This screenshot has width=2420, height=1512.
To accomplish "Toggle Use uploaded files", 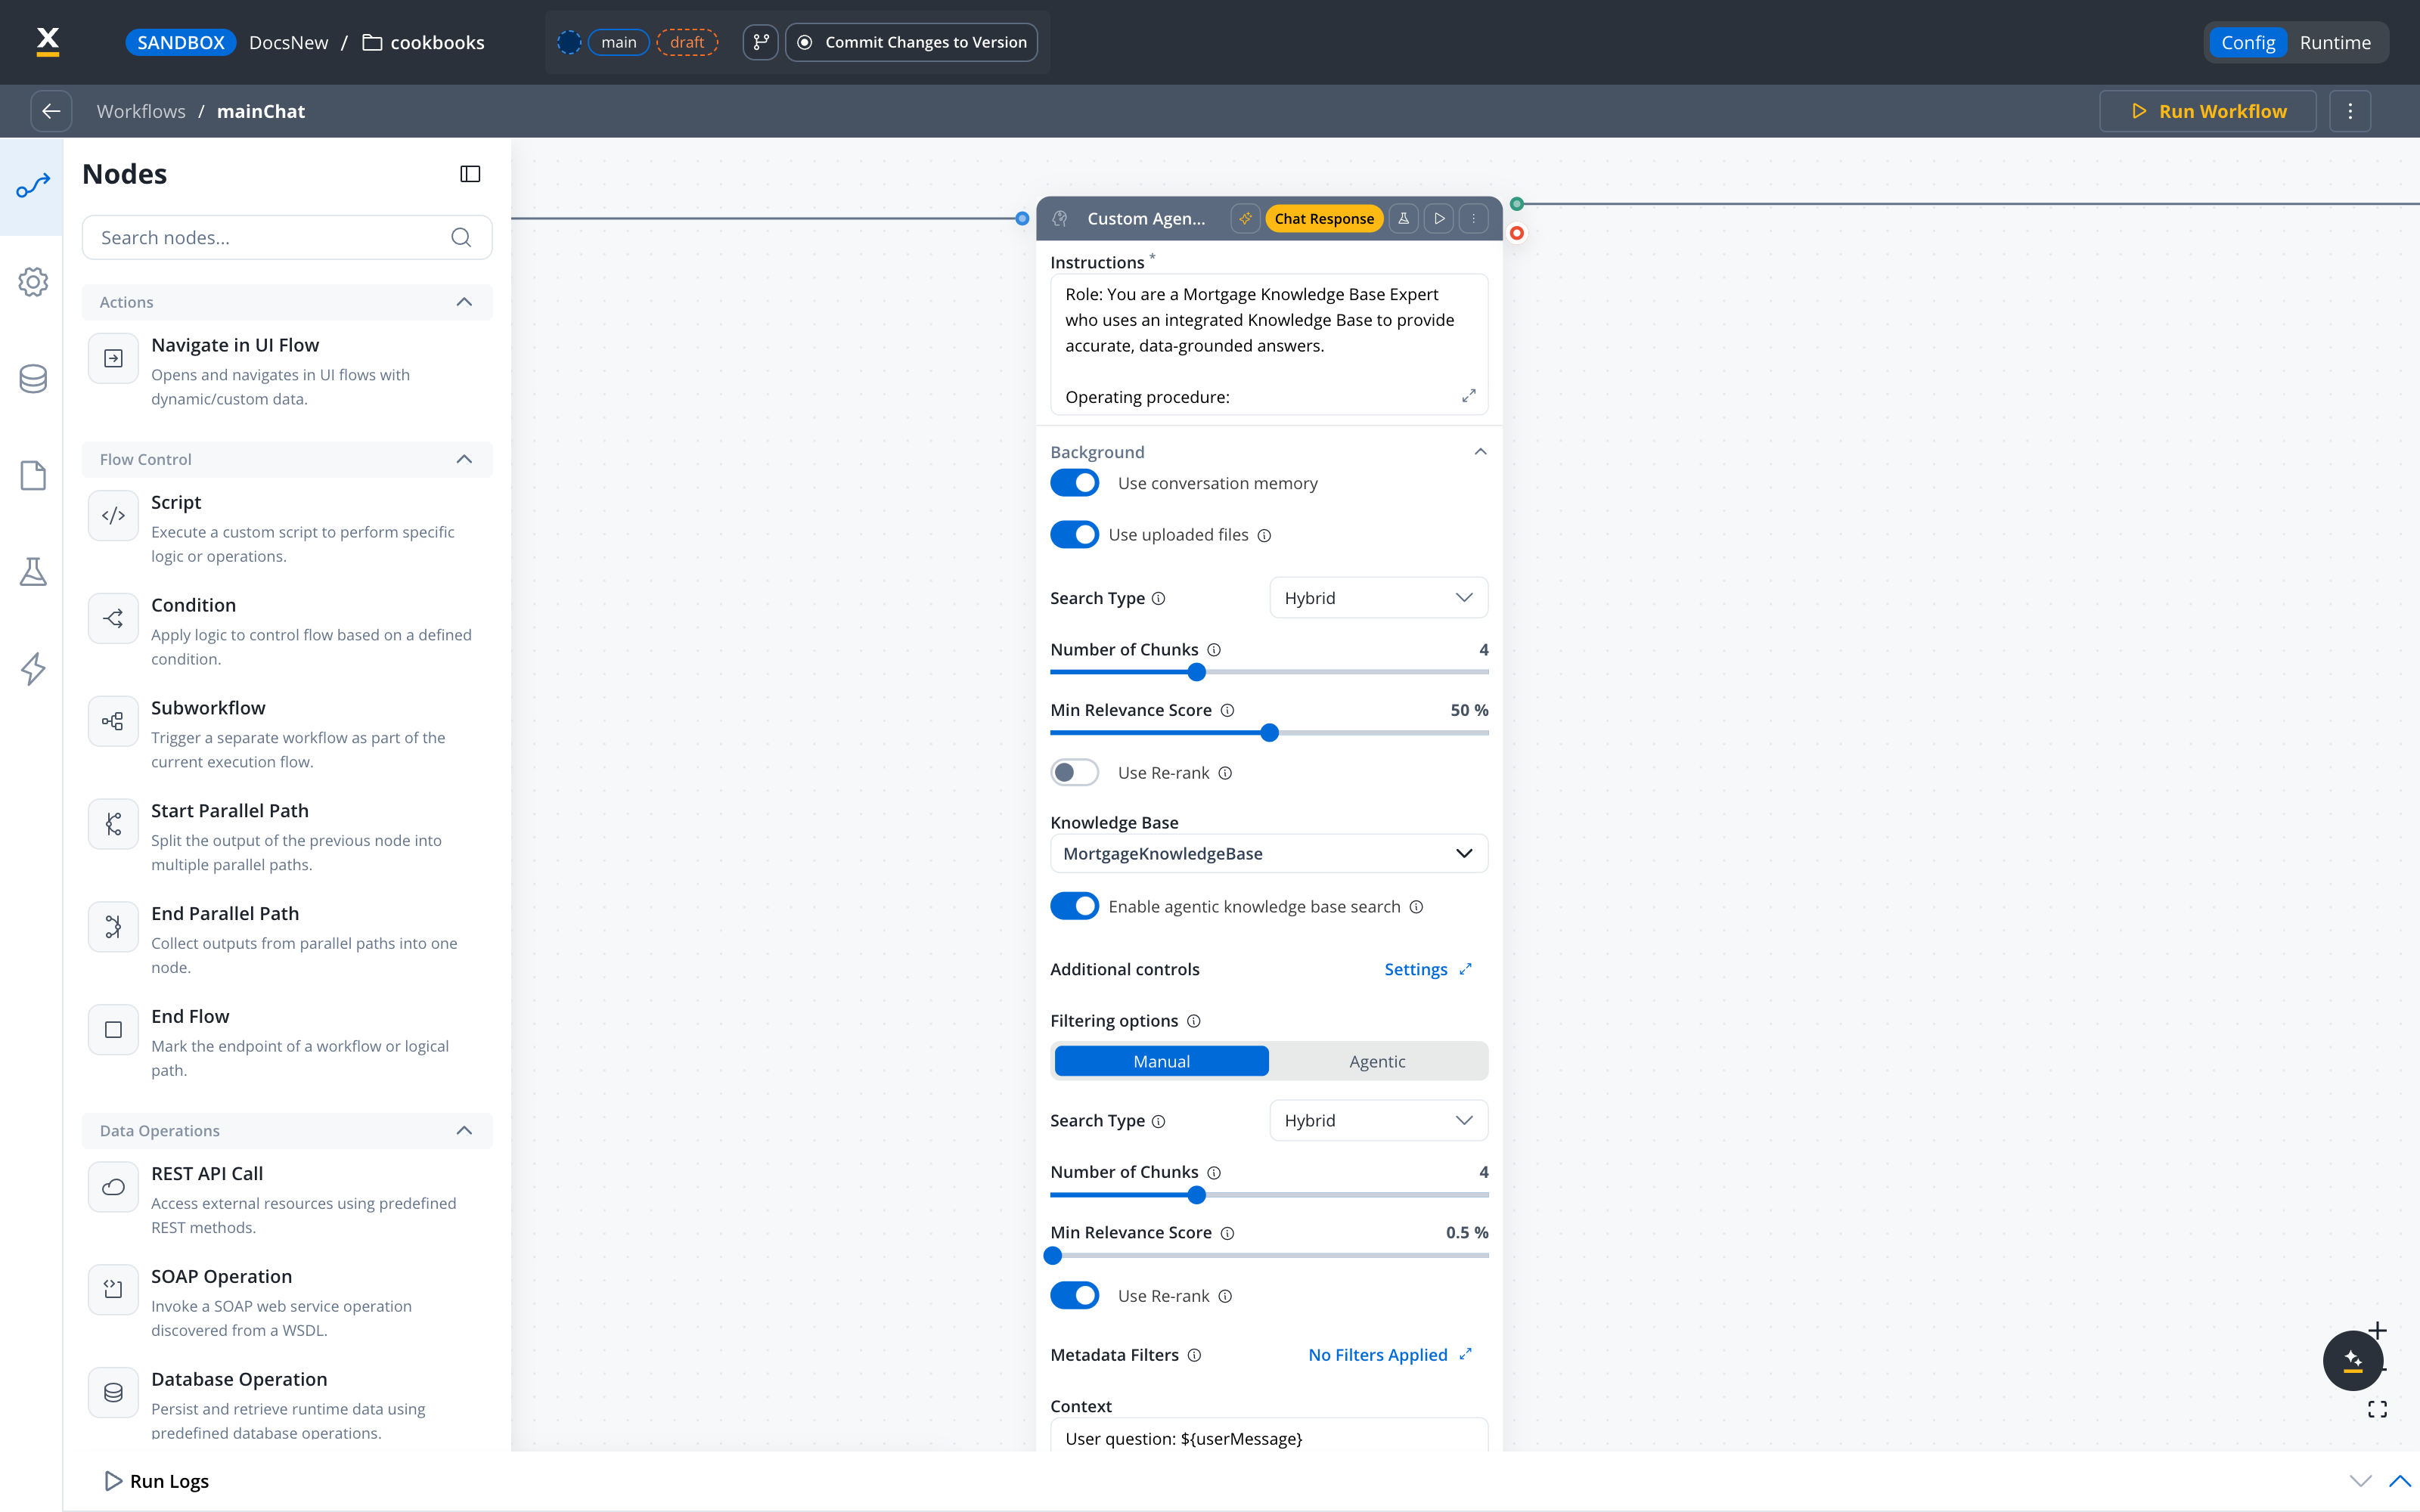I will coord(1074,535).
